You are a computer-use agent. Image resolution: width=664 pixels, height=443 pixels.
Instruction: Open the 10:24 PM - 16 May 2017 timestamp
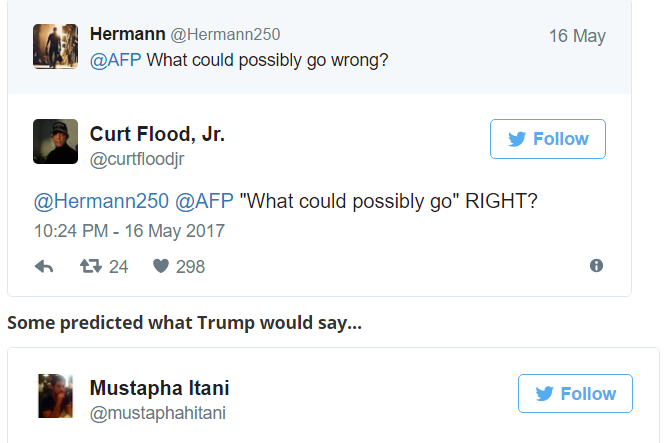pyautogui.click(x=129, y=231)
